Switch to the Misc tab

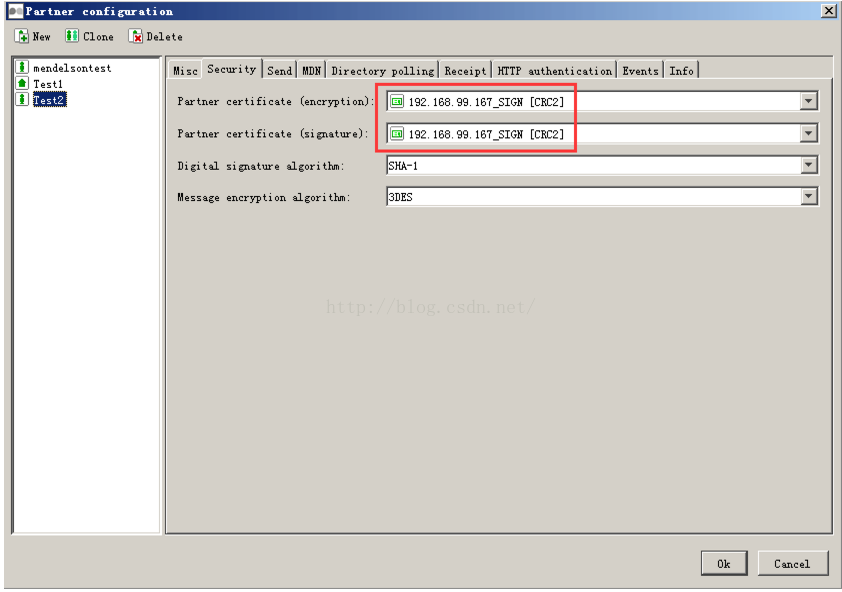coord(185,70)
